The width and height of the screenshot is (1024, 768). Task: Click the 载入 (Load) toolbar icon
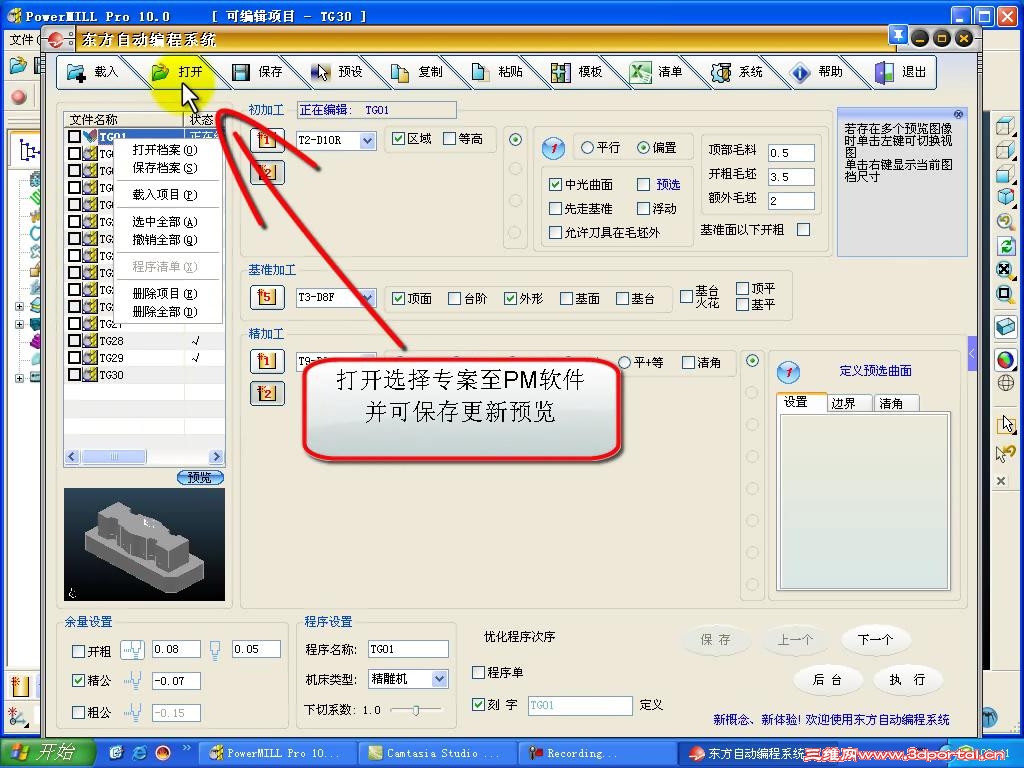pyautogui.click(x=76, y=72)
